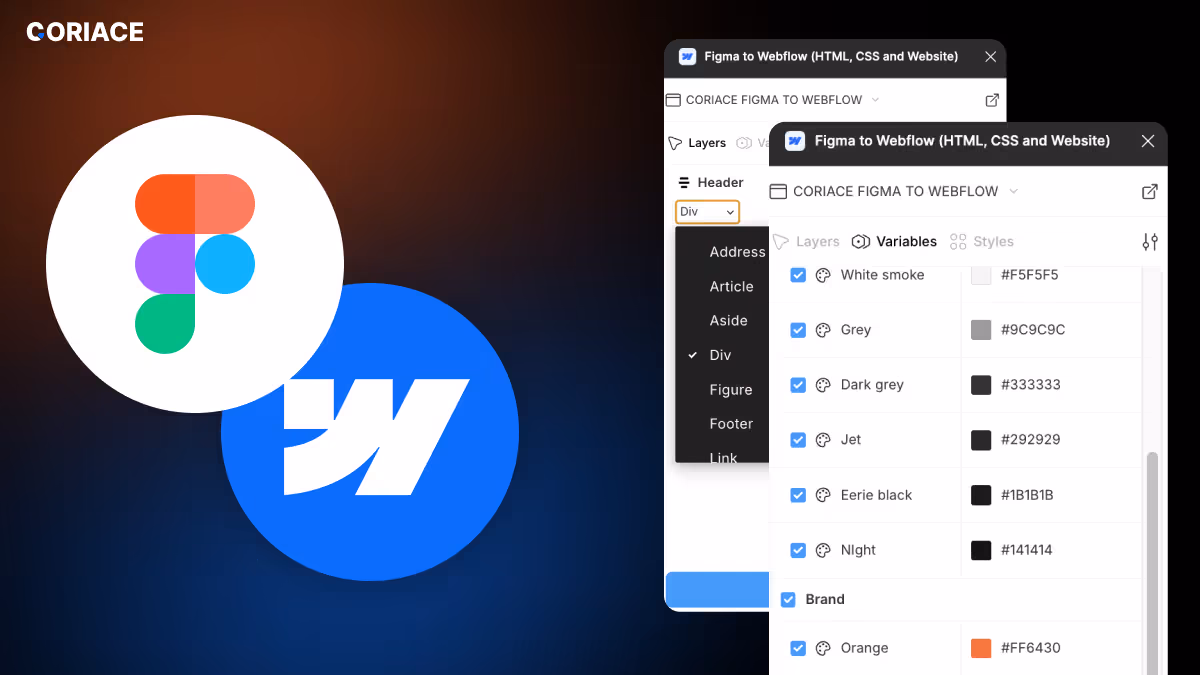Uncheck the White smoke variable checkbox
Screen dimensions: 1200x675
[x=798, y=275]
